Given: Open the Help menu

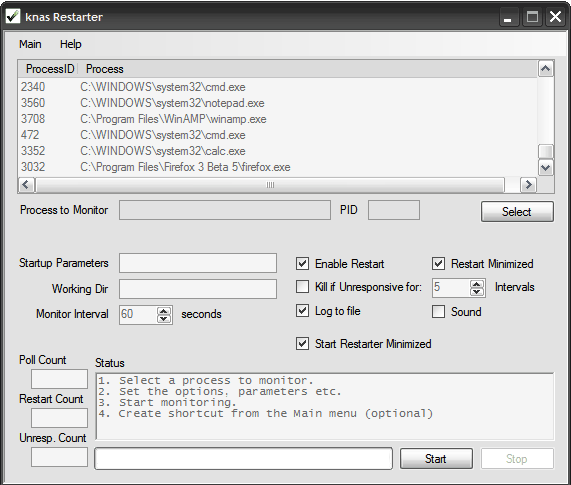Looking at the screenshot, I should [x=71, y=44].
